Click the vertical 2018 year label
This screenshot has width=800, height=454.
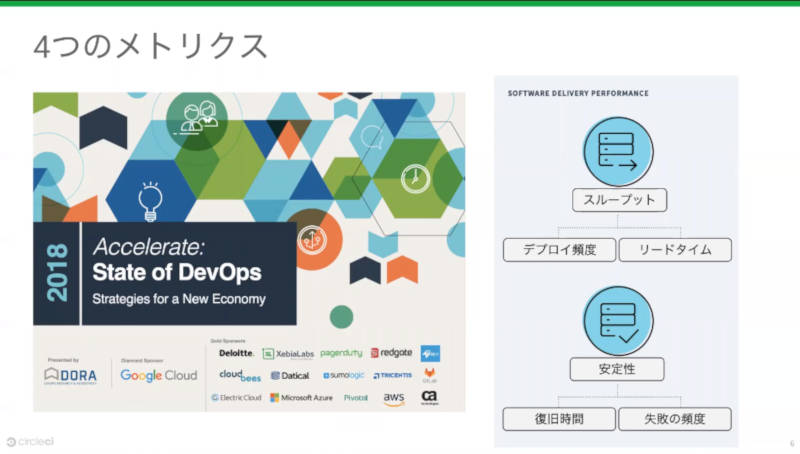coord(57,273)
